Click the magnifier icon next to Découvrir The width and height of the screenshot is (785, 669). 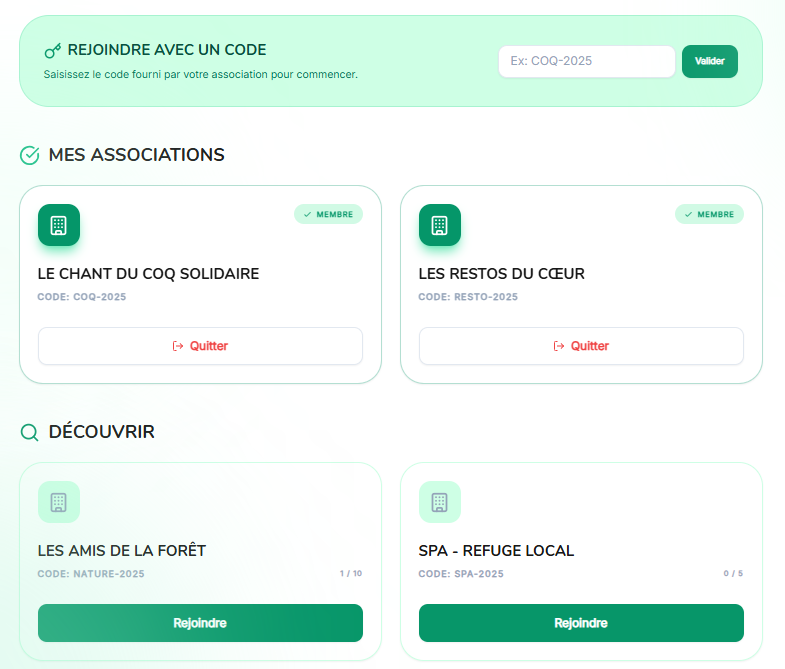(x=30, y=432)
